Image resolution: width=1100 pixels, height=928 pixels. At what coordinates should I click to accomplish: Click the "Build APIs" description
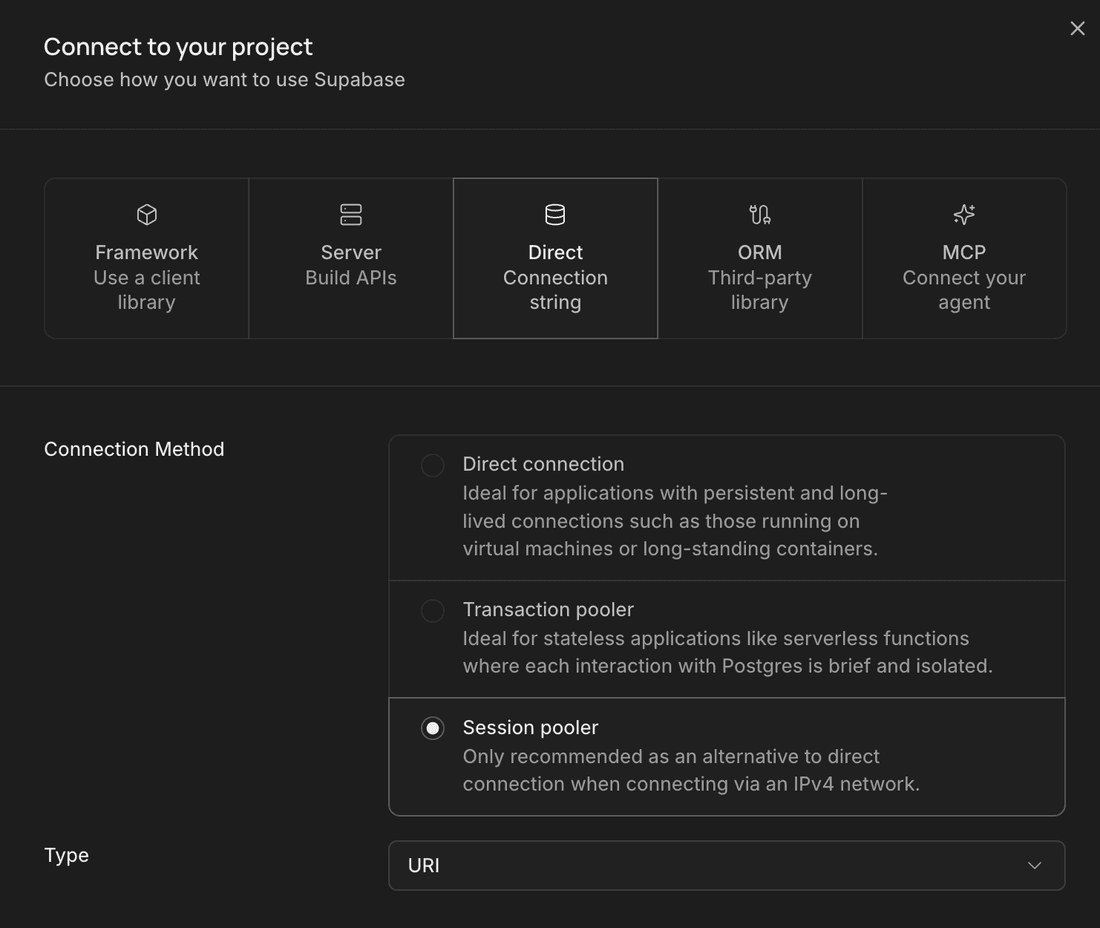[351, 278]
